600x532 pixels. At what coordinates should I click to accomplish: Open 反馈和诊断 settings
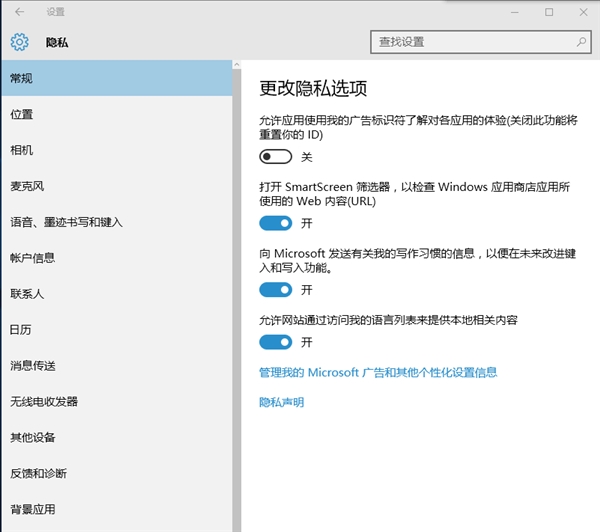[x=38, y=473]
